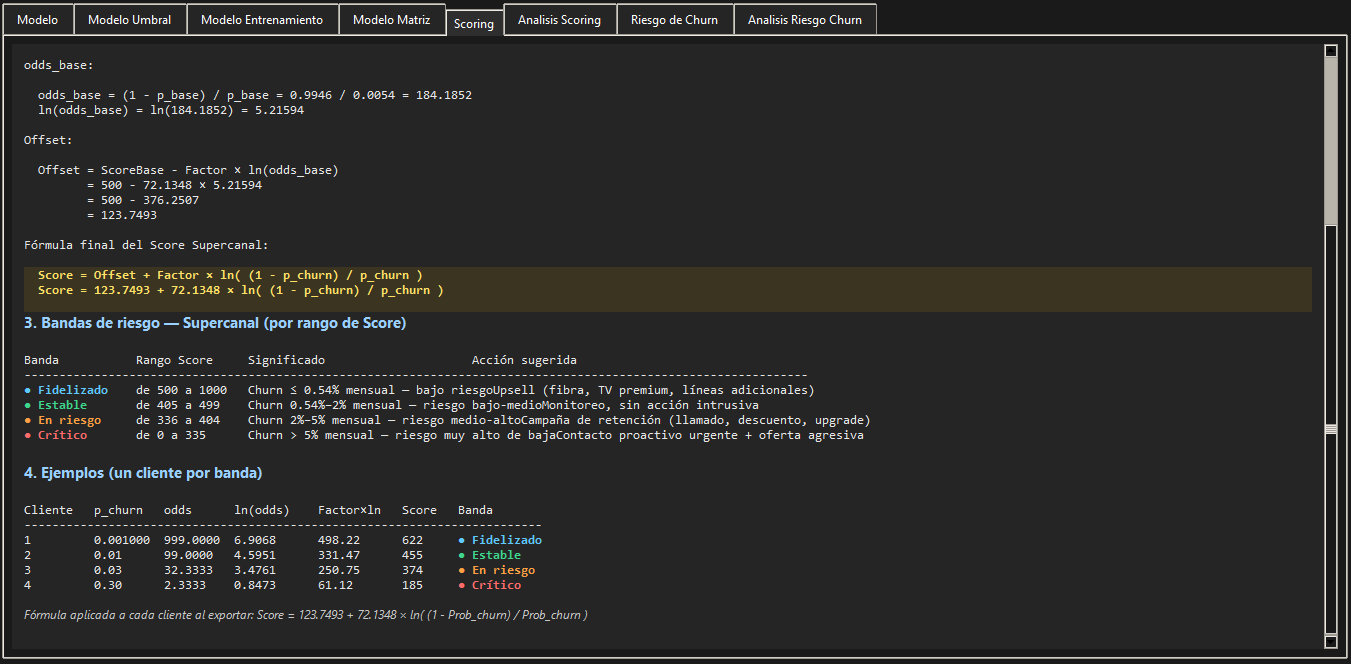Click the score value "455"
The image size is (1351, 664).
pos(412,555)
